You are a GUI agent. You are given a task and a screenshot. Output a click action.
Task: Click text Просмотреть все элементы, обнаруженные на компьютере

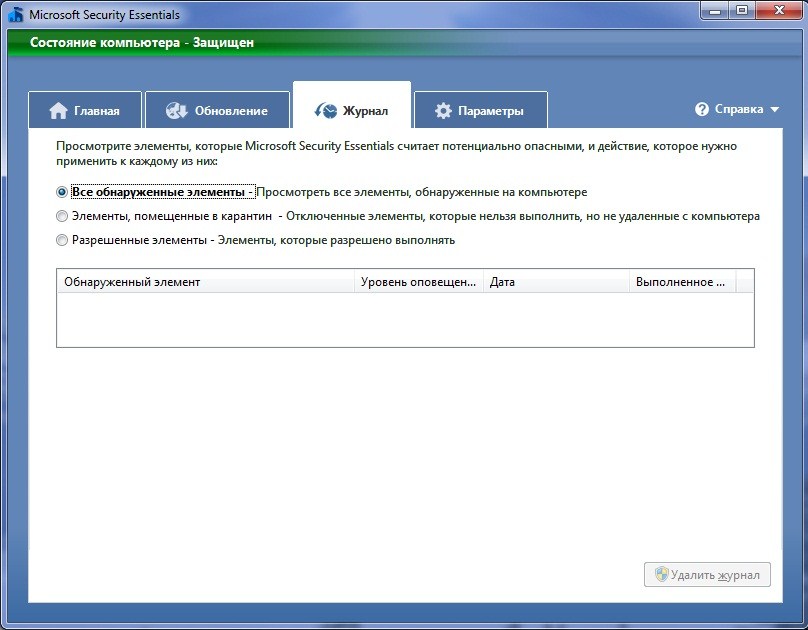pyautogui.click(x=422, y=192)
